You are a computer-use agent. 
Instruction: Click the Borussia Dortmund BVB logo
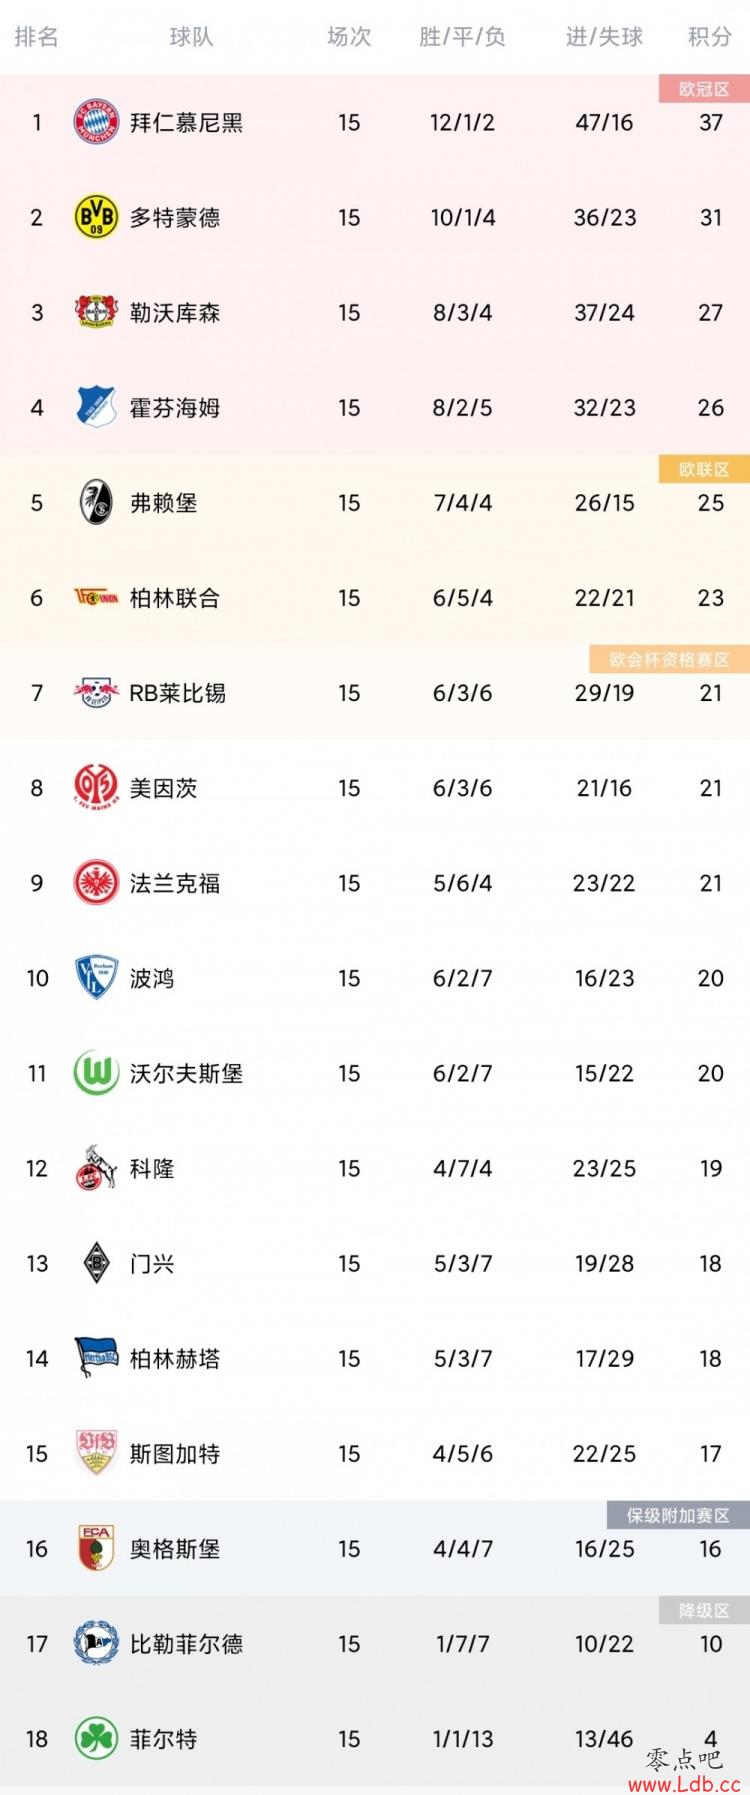(97, 217)
